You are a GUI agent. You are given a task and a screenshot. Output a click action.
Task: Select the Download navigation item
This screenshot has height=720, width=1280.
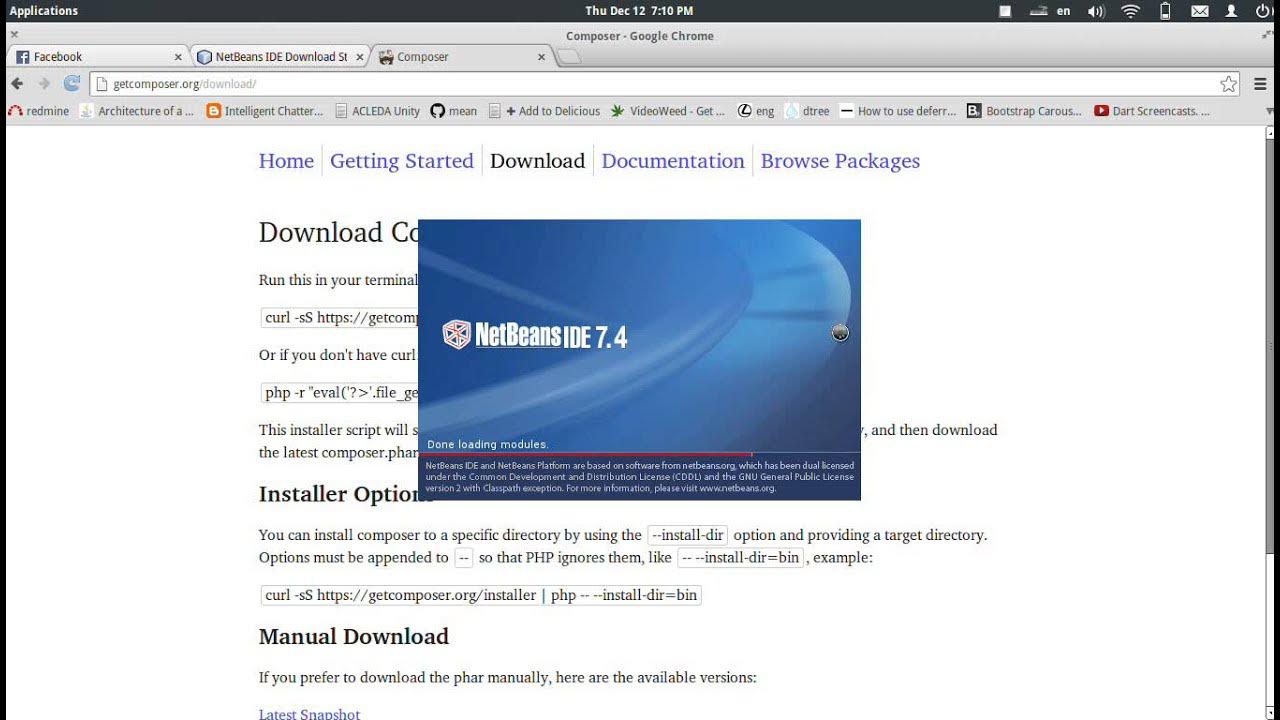(537, 161)
